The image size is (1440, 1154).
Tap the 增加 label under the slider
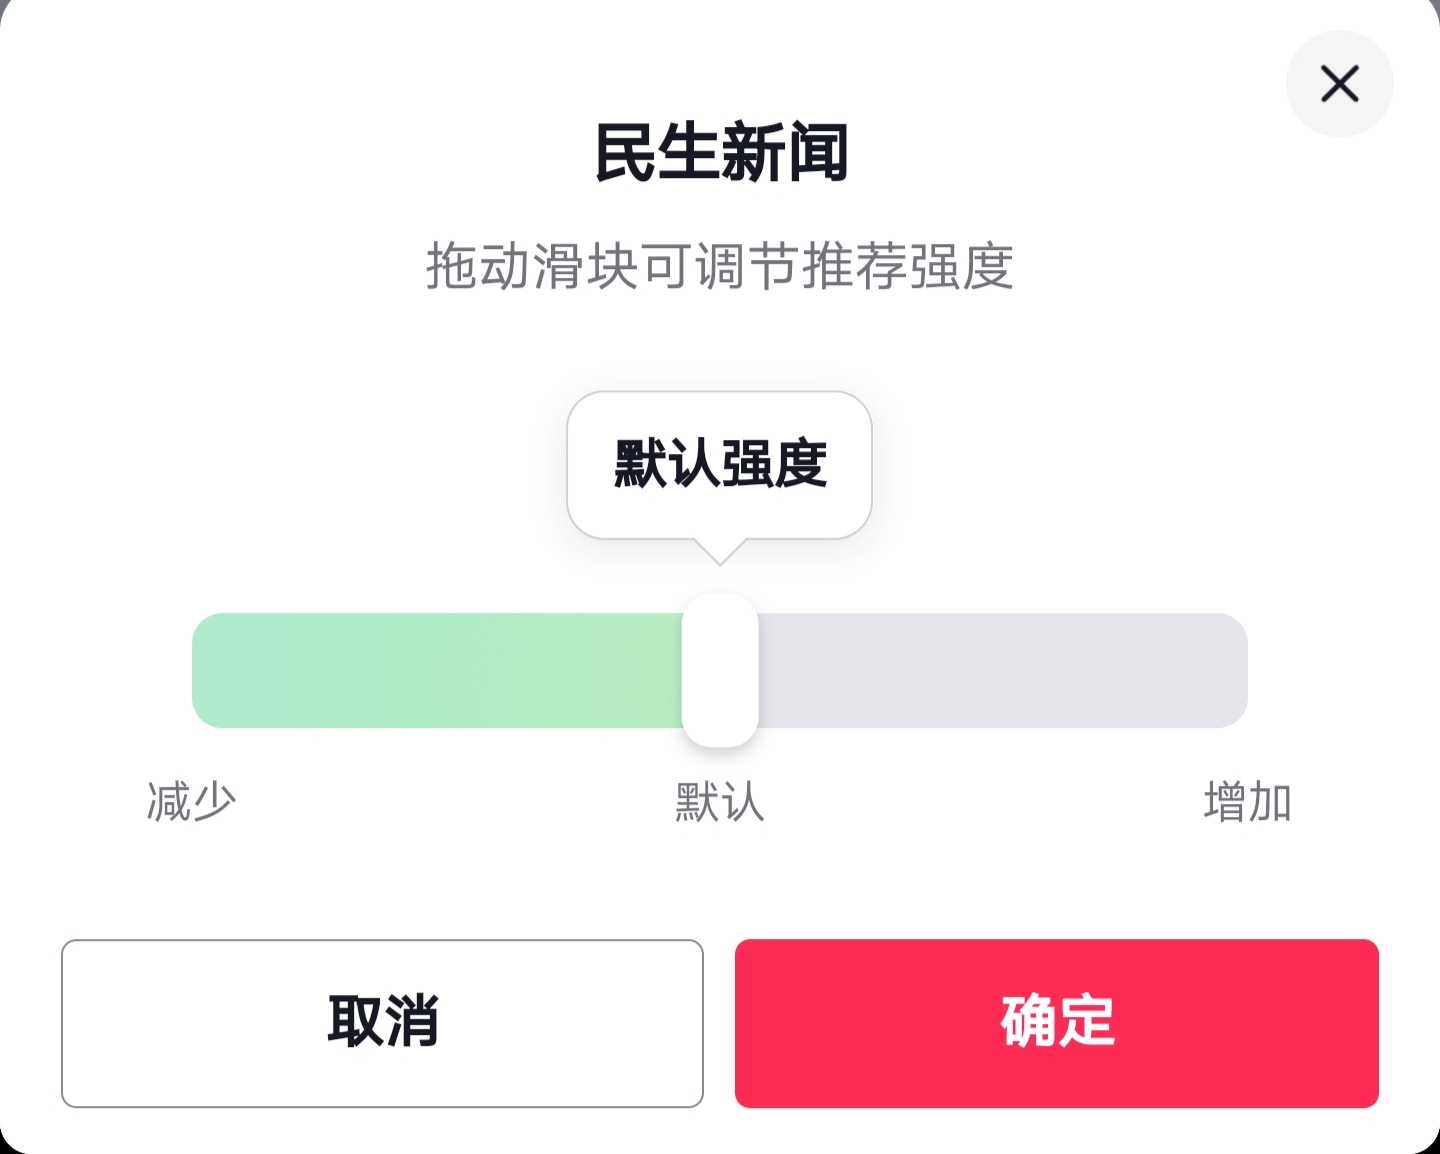click(x=1247, y=802)
